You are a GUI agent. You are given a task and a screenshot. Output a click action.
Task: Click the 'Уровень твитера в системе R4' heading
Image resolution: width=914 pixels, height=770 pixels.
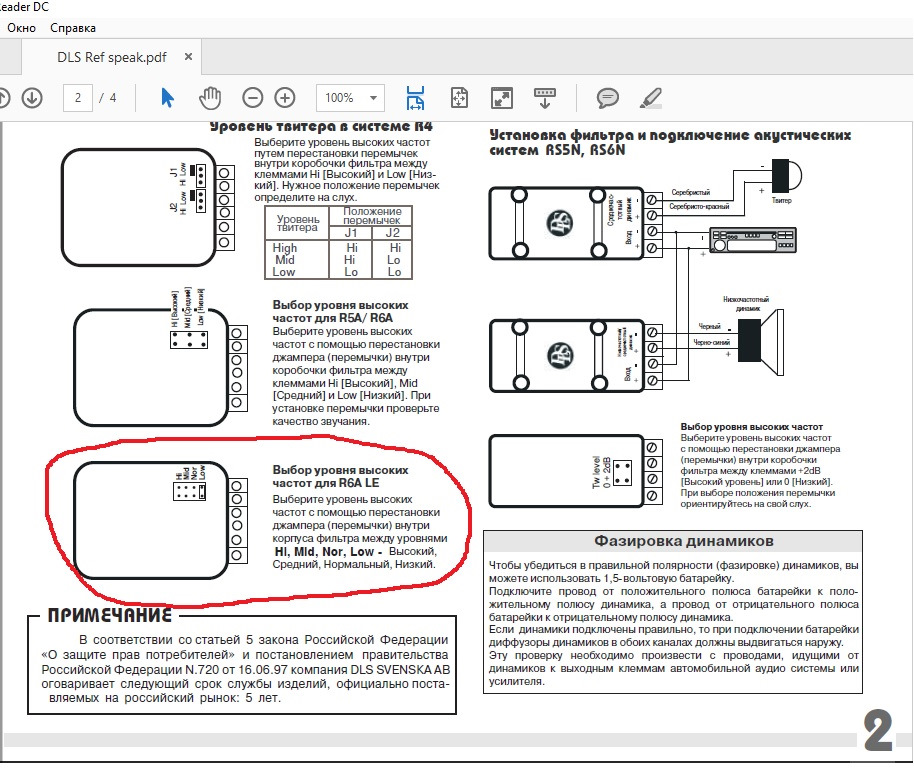(x=321, y=126)
